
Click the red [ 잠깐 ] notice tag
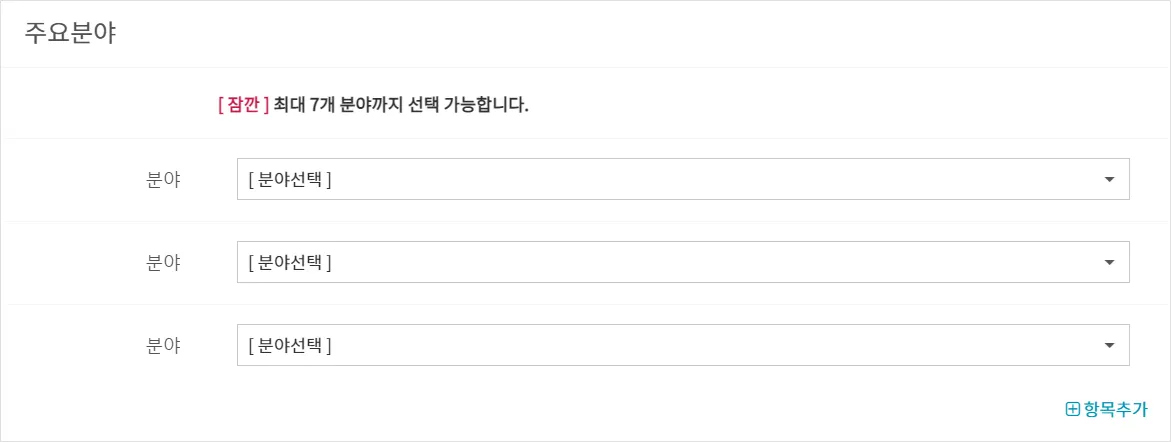243,105
